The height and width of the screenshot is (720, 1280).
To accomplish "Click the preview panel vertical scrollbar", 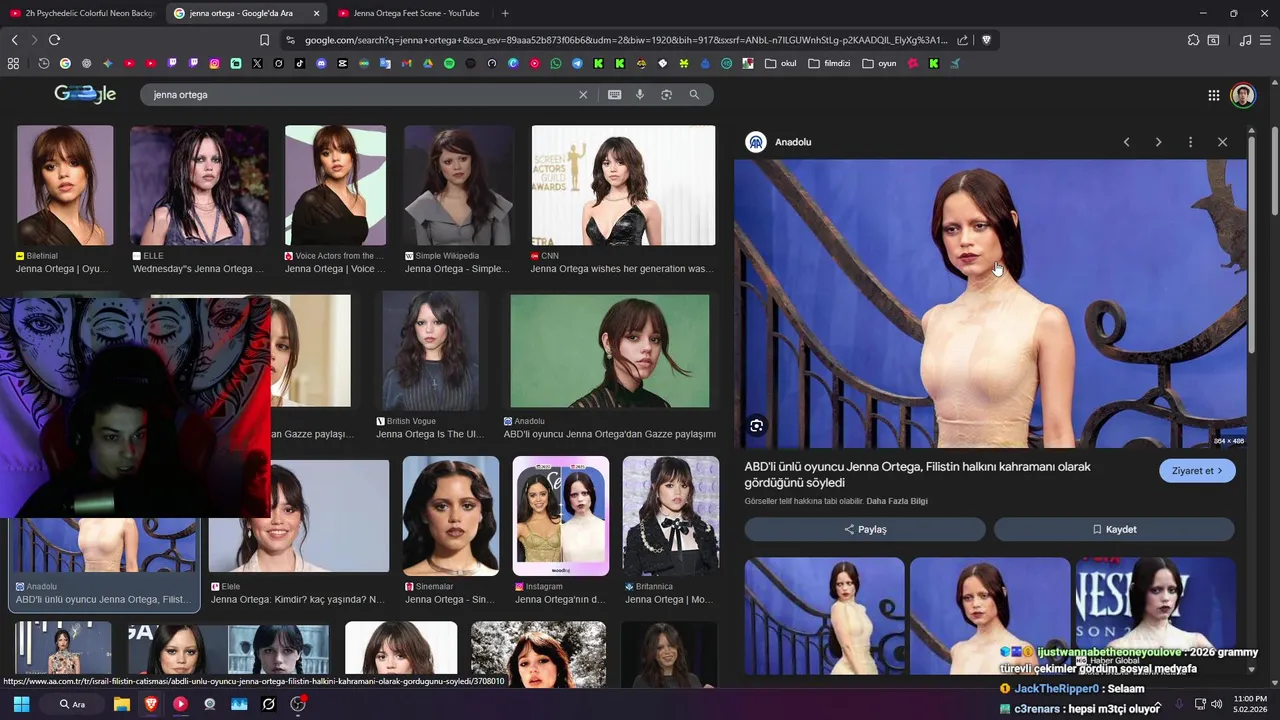I will pos(1251,245).
